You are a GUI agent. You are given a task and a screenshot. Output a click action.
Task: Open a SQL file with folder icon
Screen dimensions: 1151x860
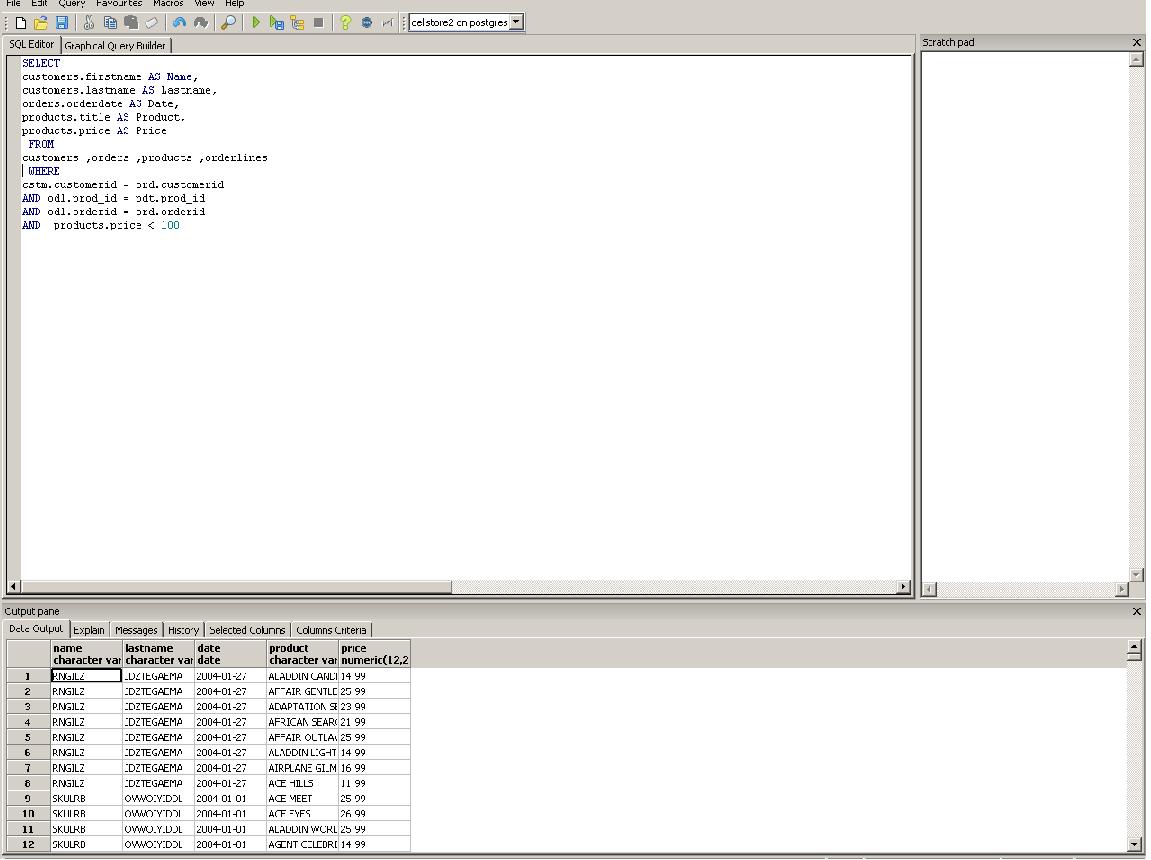[x=41, y=23]
